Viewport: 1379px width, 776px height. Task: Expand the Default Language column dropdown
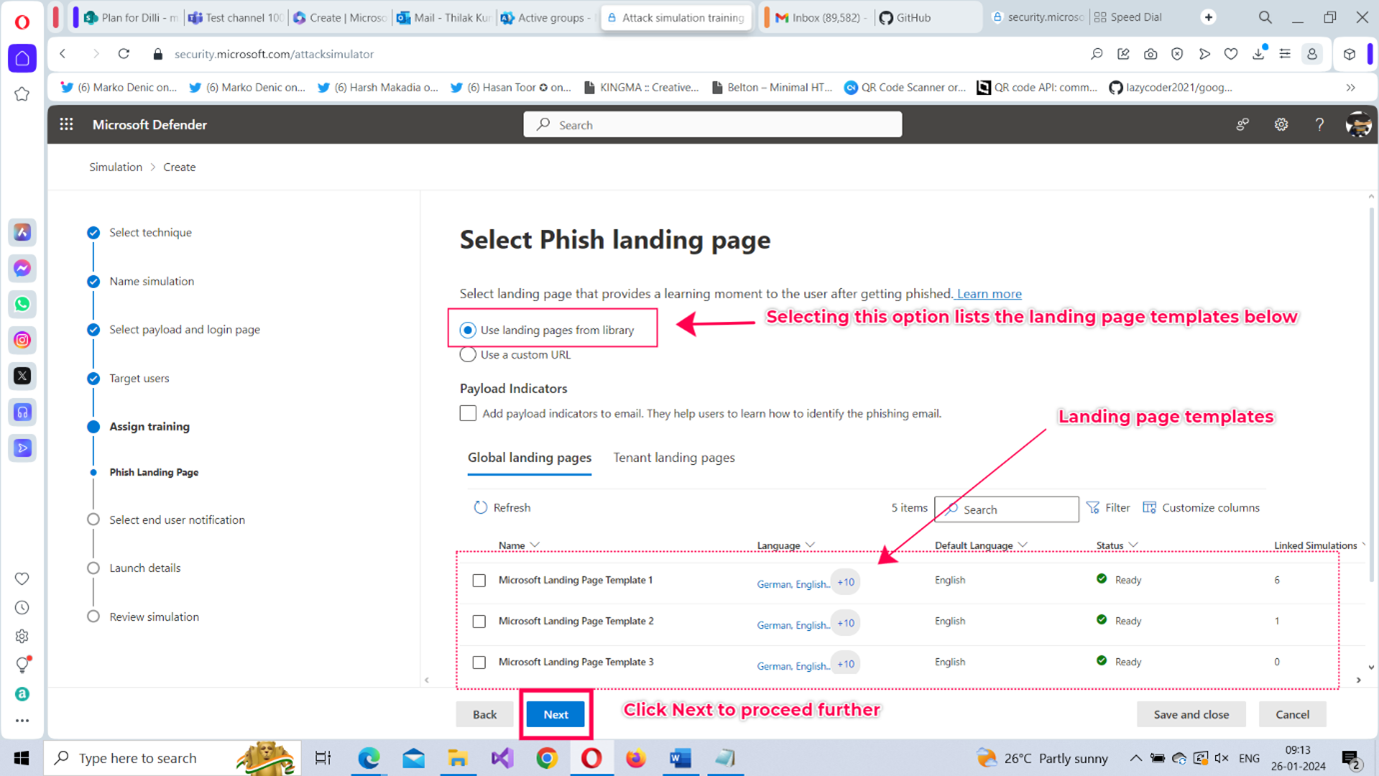point(1023,546)
